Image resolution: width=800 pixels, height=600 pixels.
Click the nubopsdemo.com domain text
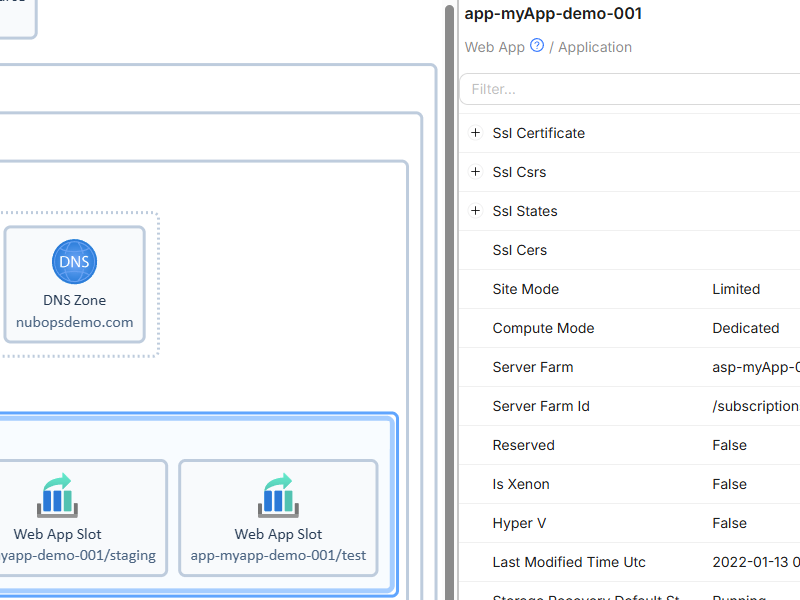point(74,323)
